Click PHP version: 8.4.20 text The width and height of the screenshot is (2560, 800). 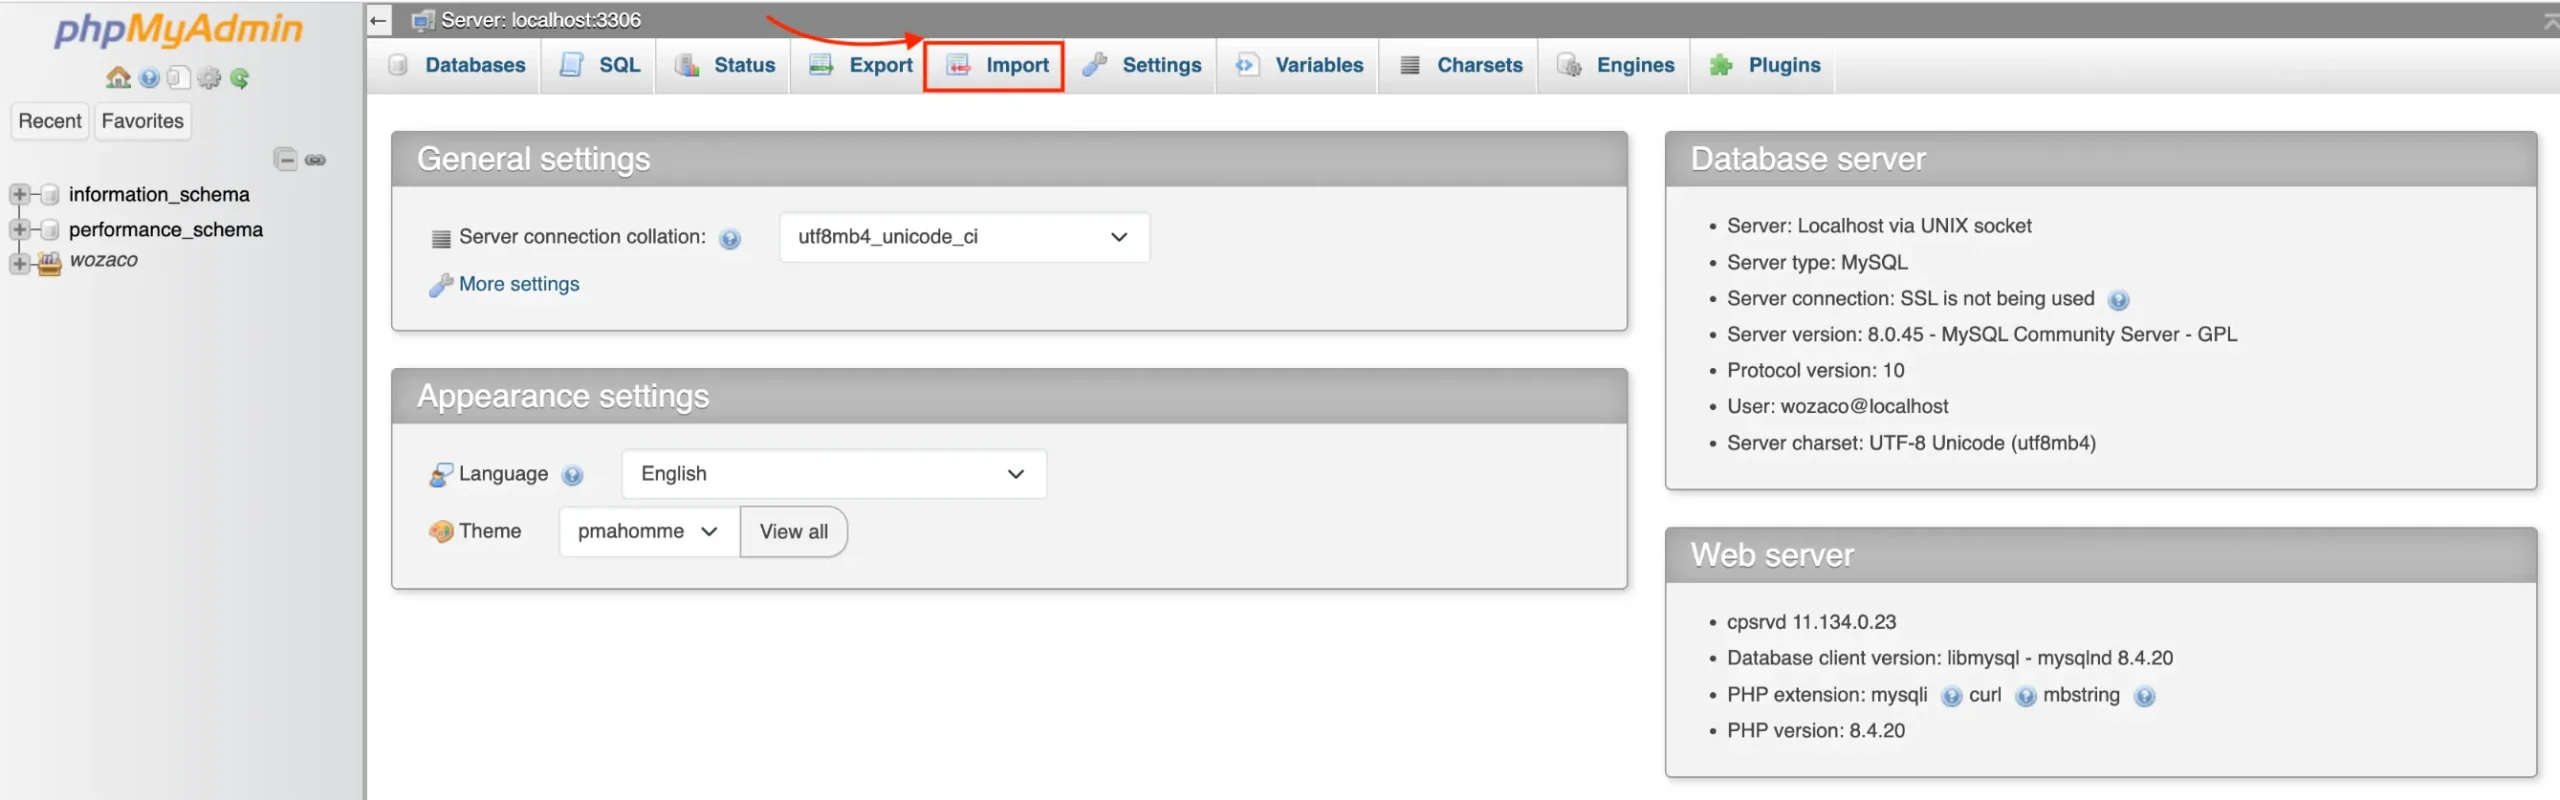click(x=1815, y=730)
